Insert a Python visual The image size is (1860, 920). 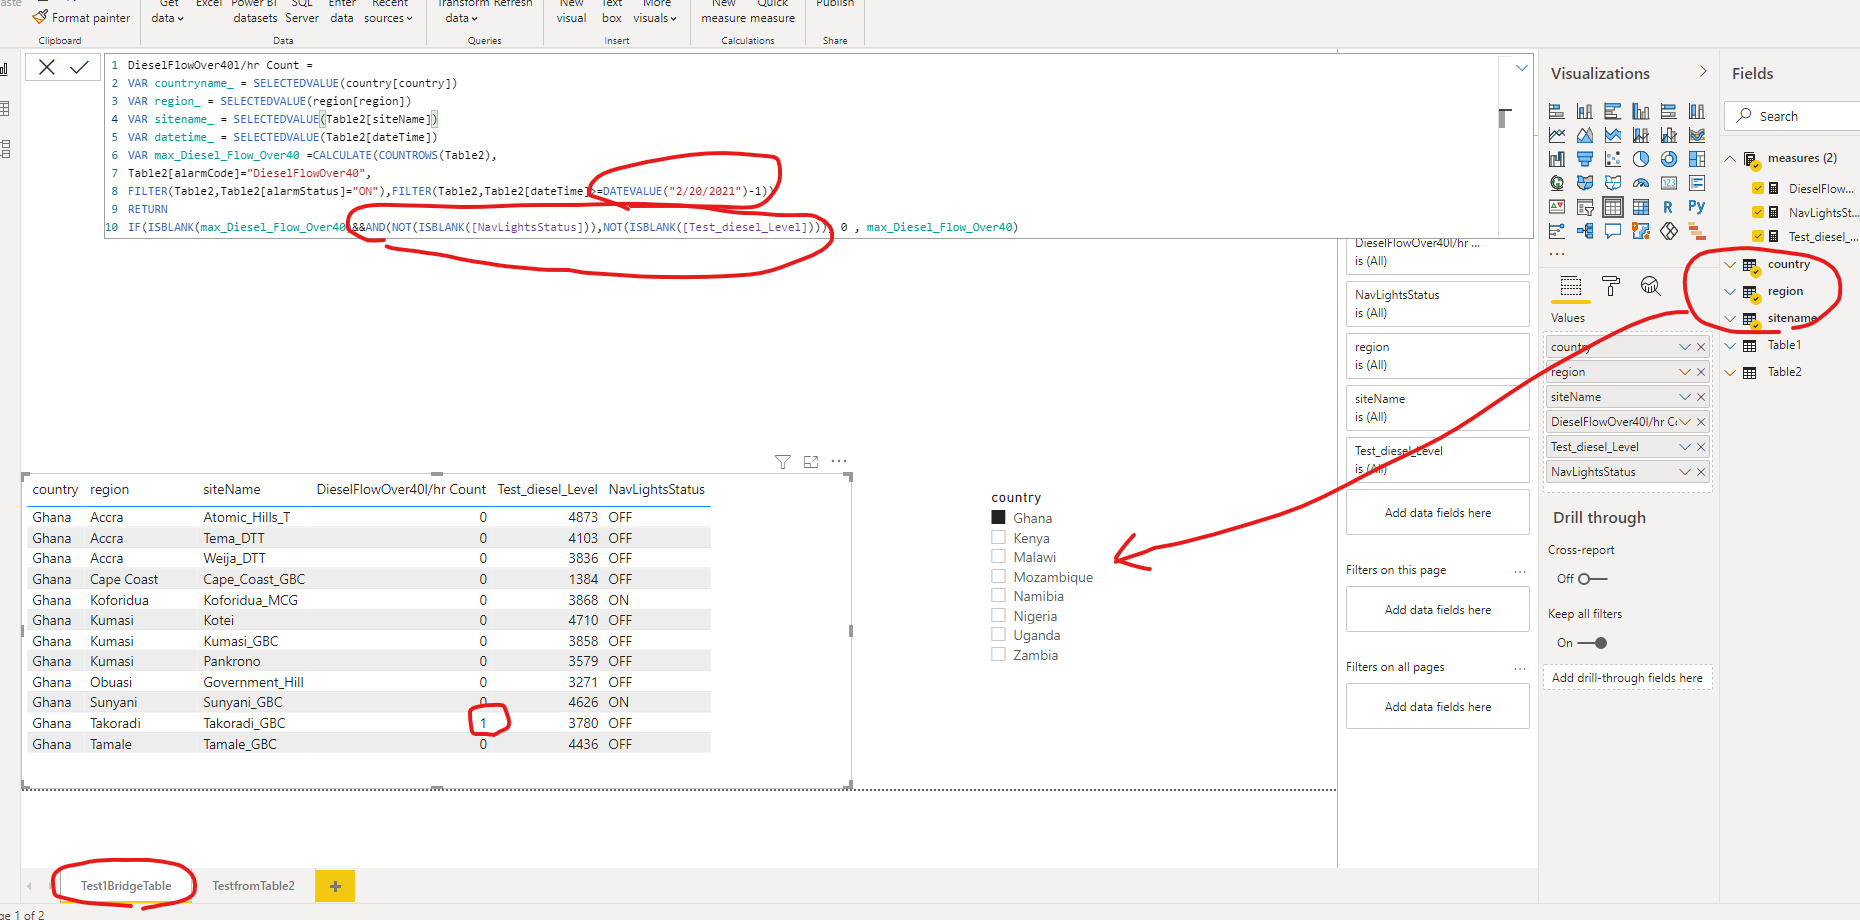click(x=1697, y=207)
